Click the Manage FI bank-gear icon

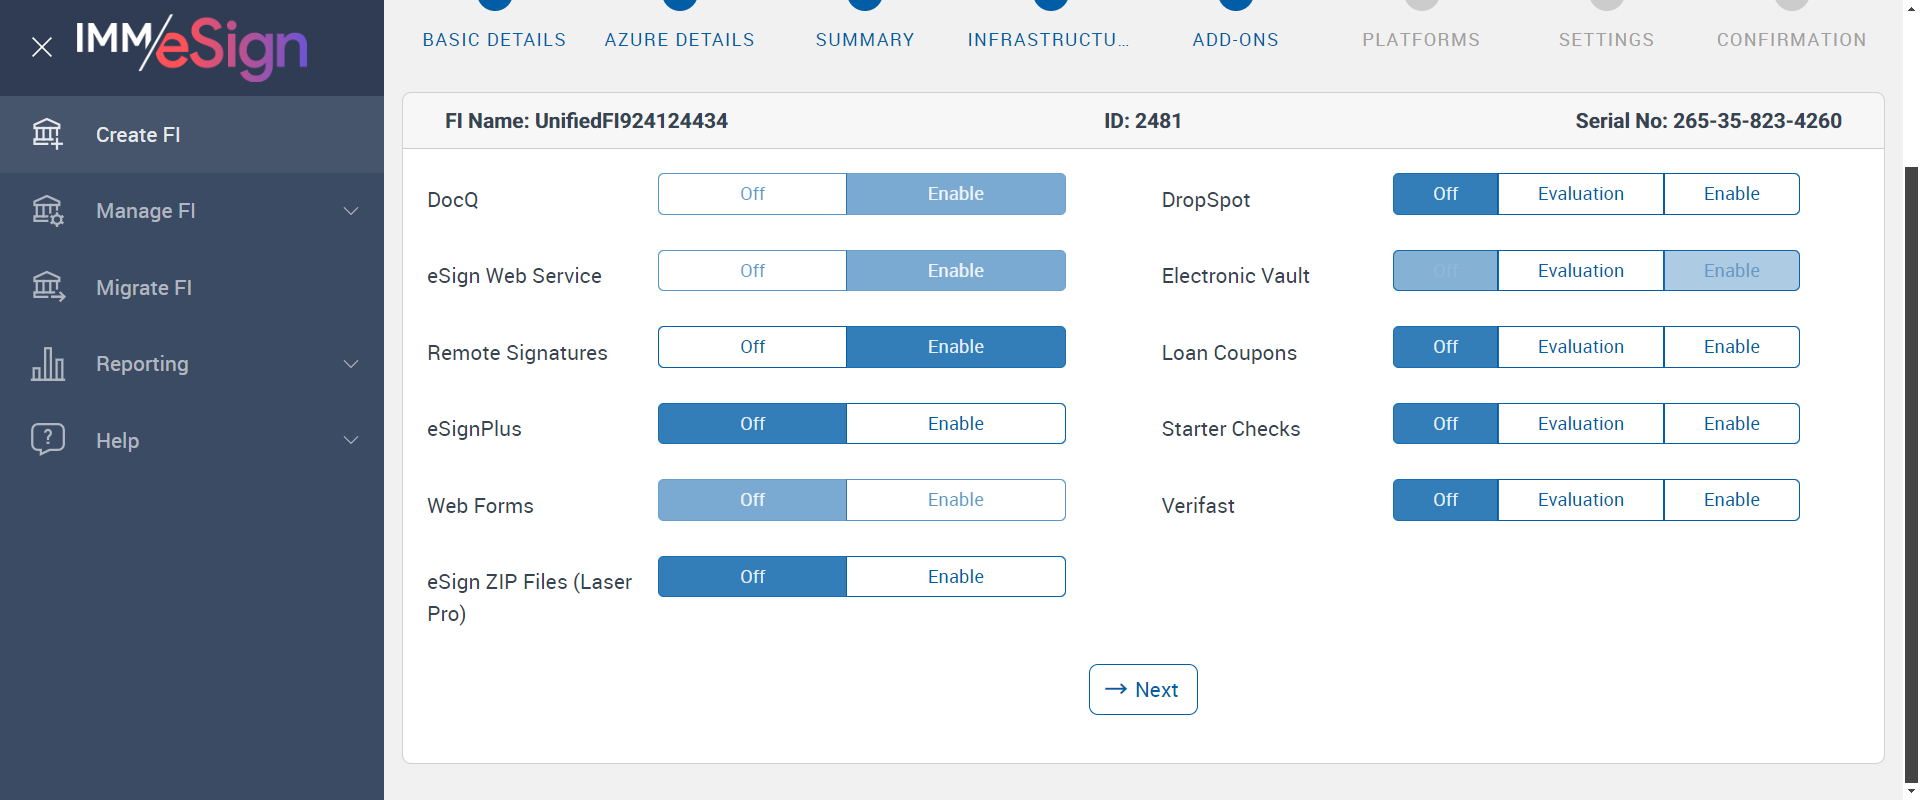pyautogui.click(x=47, y=211)
